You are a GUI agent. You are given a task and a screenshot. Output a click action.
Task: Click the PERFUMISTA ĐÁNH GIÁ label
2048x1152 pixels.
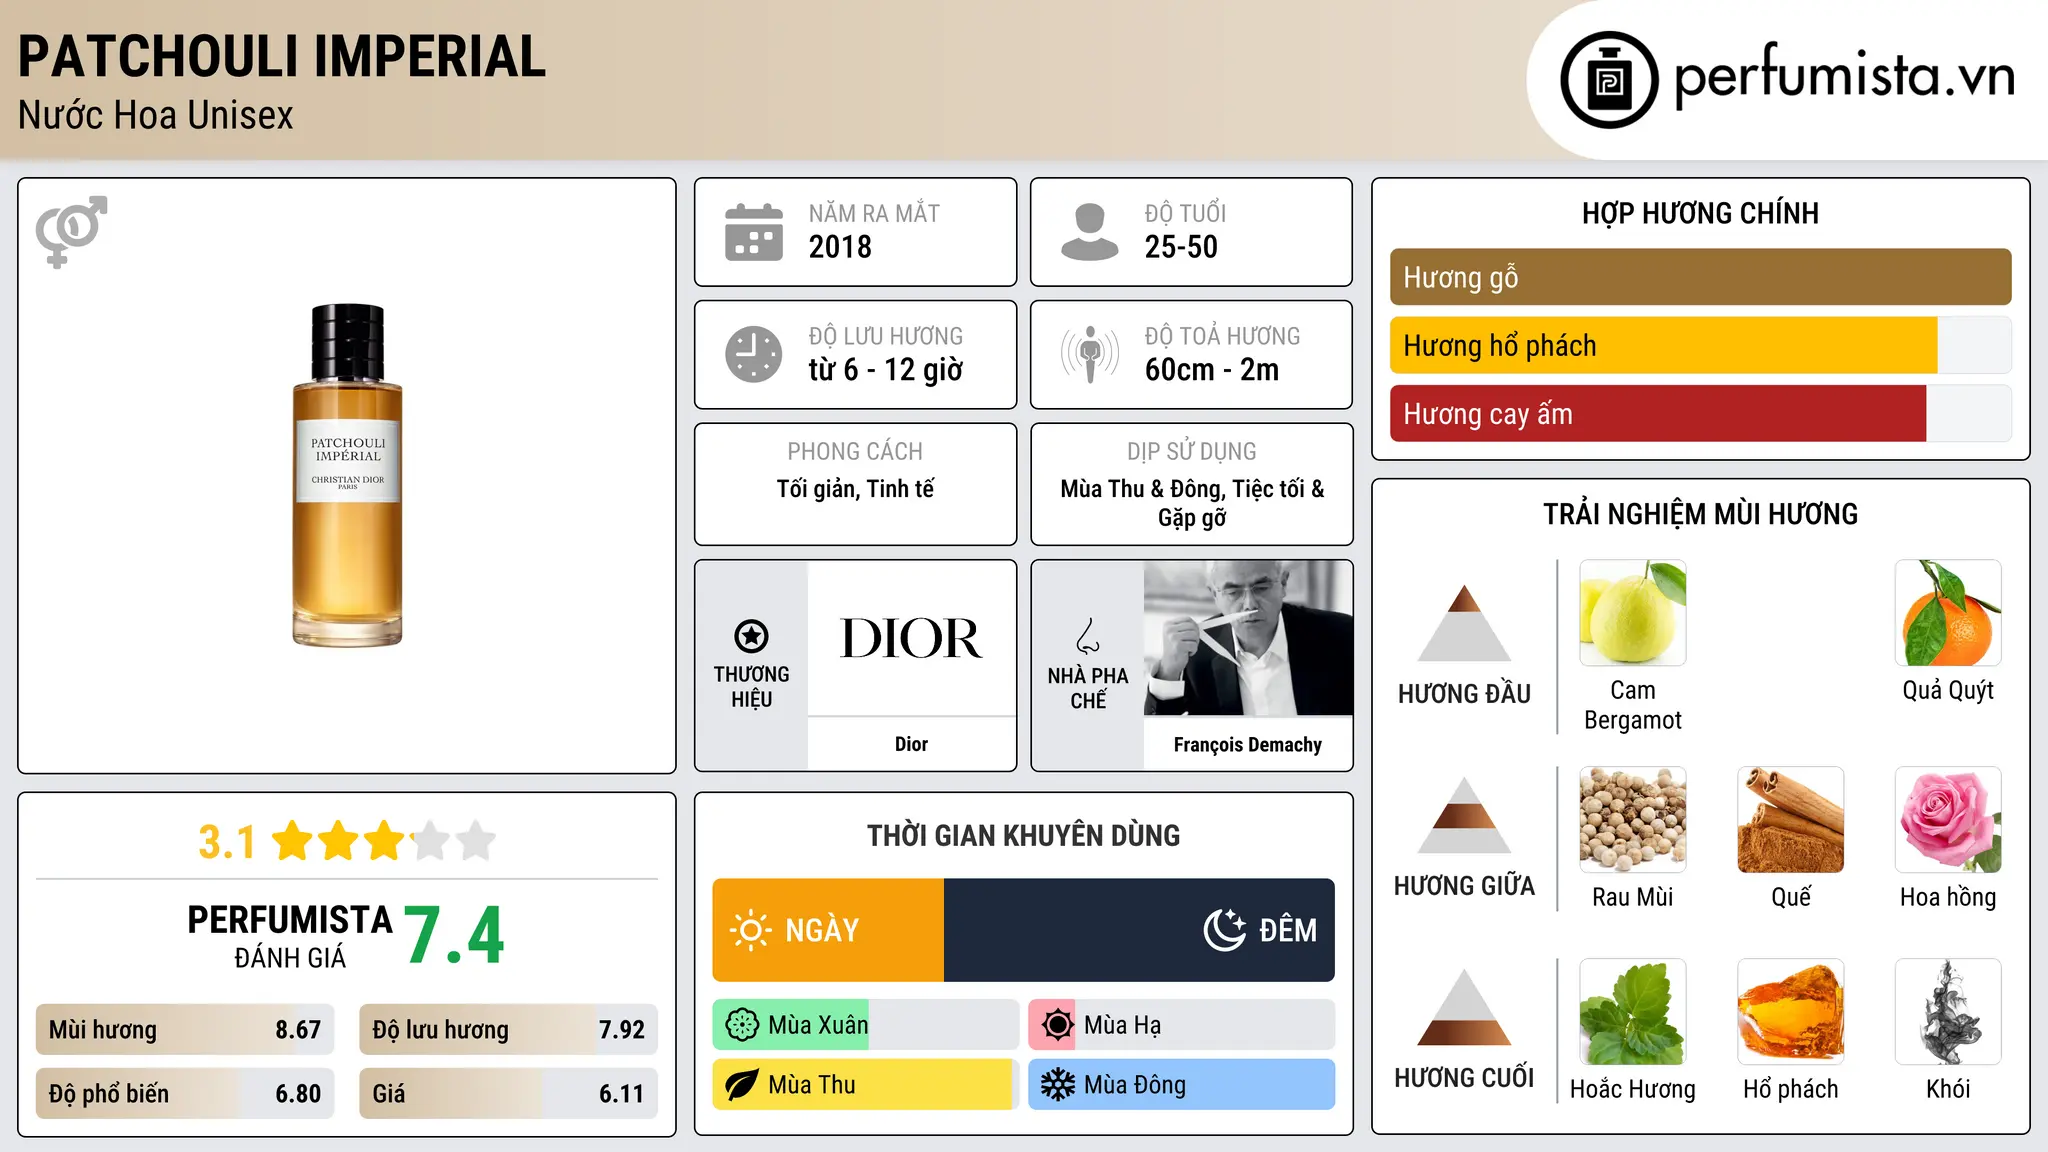[290, 936]
